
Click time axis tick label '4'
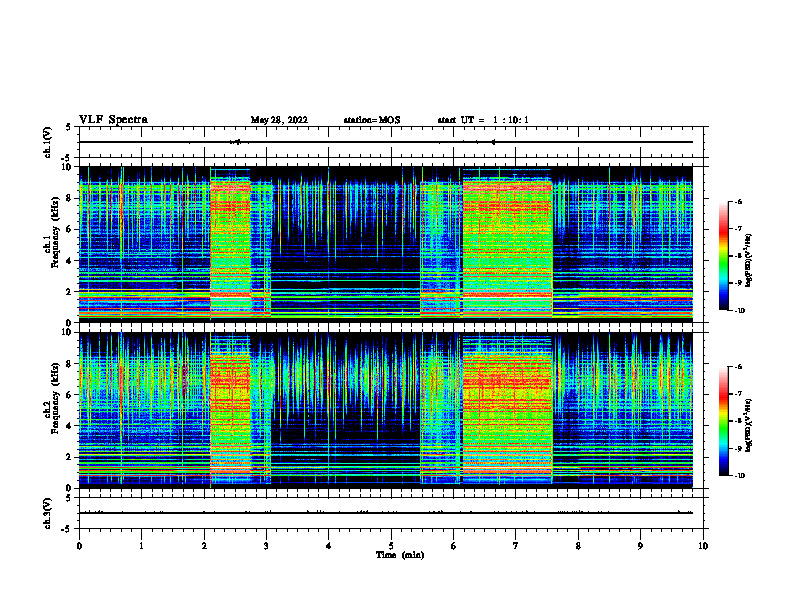click(x=328, y=546)
